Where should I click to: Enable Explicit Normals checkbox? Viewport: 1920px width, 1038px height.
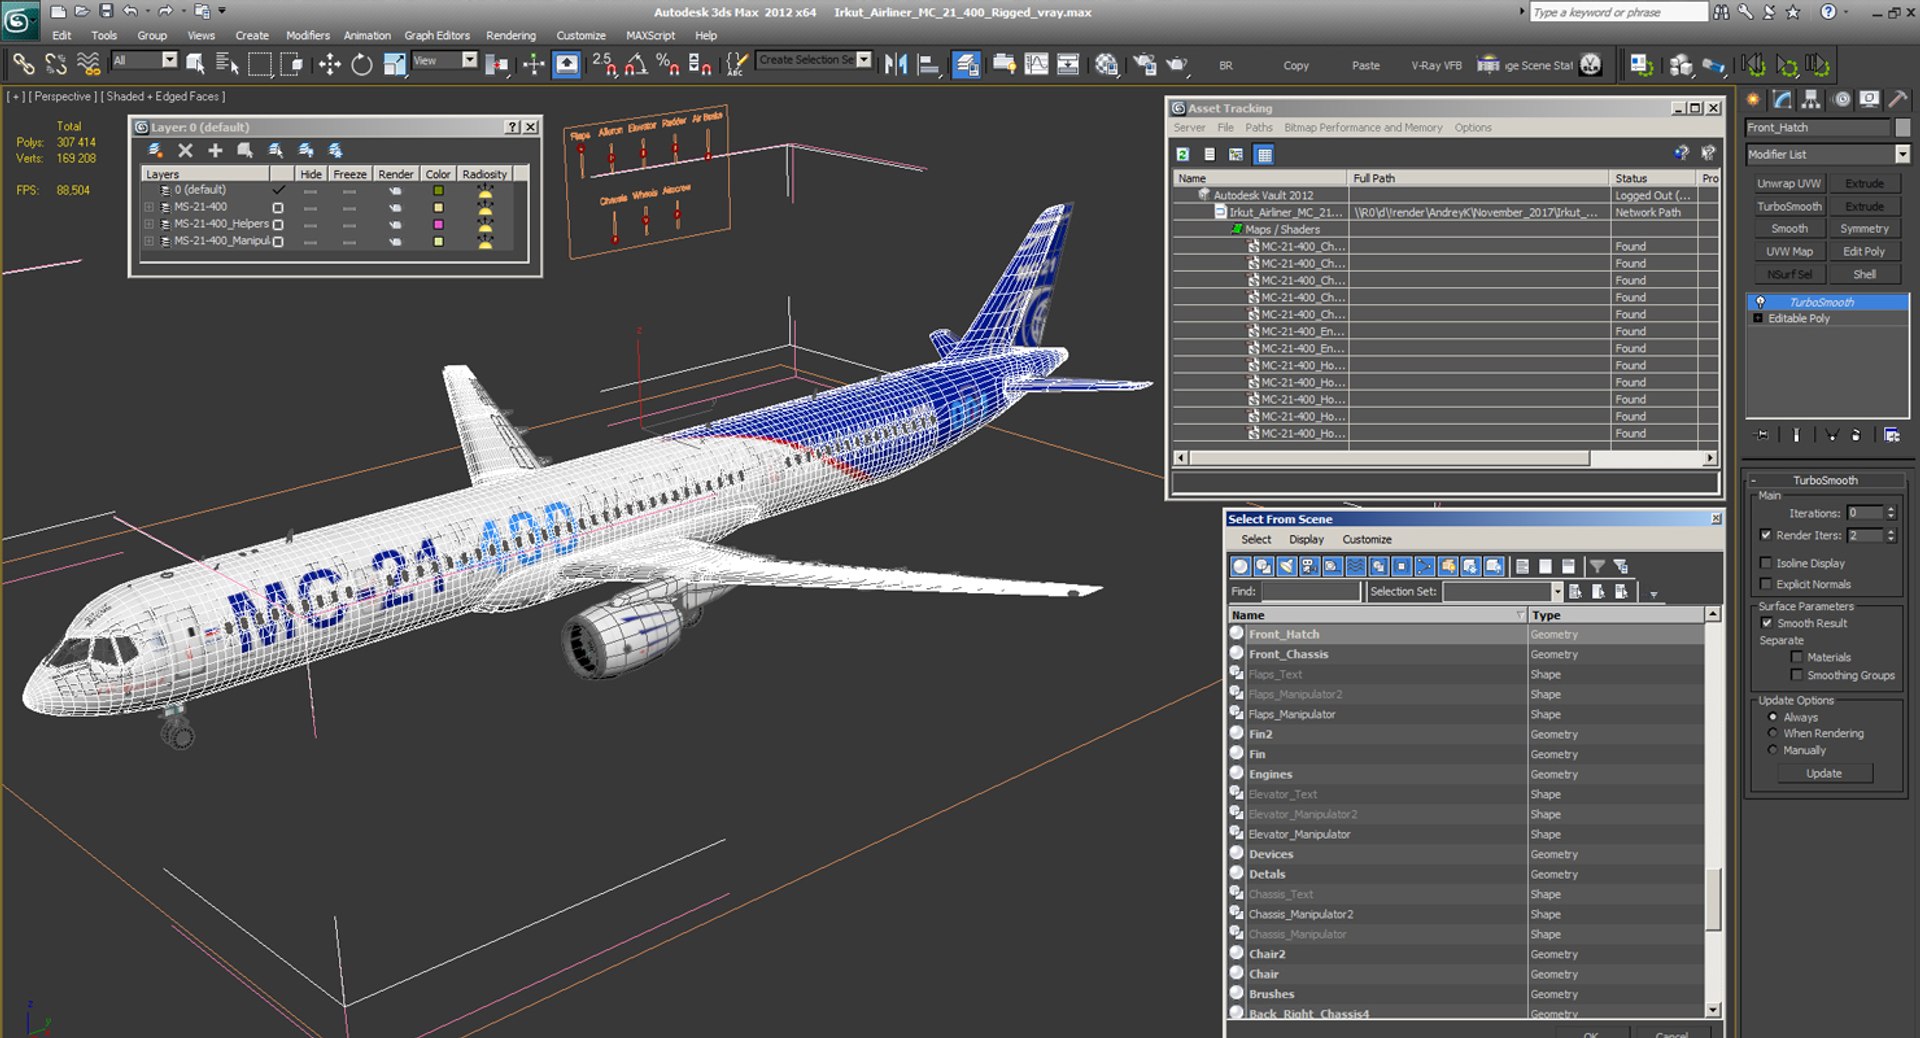pyautogui.click(x=1766, y=584)
